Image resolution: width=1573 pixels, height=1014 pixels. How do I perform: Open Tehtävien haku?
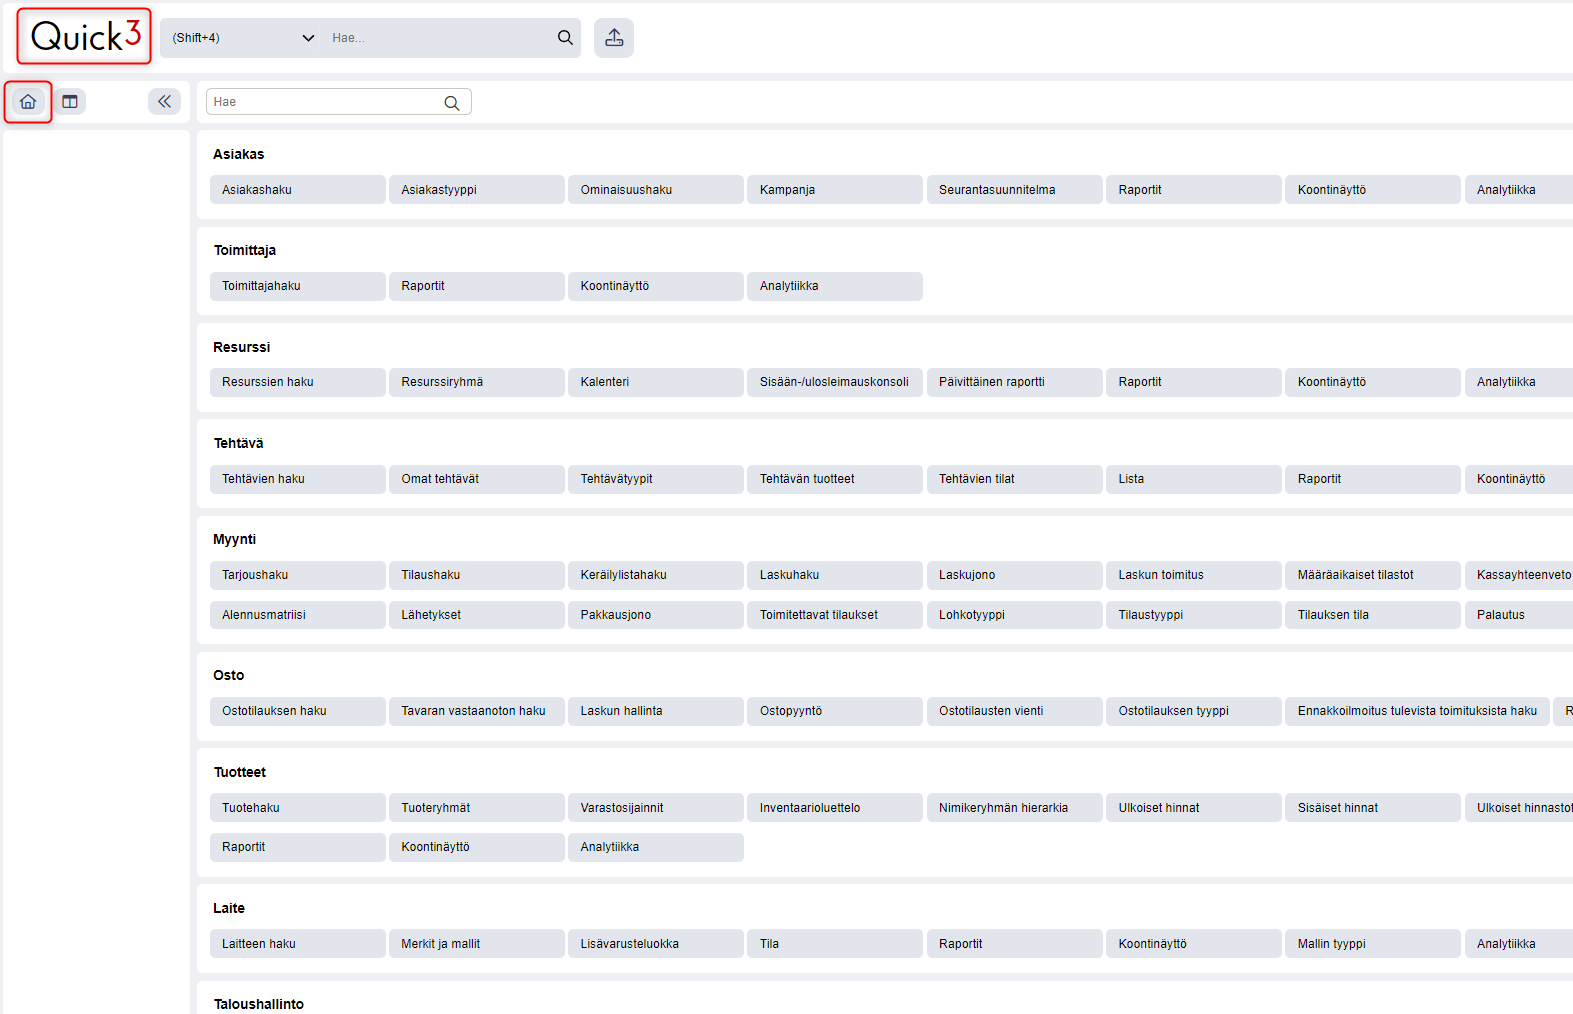coord(298,479)
